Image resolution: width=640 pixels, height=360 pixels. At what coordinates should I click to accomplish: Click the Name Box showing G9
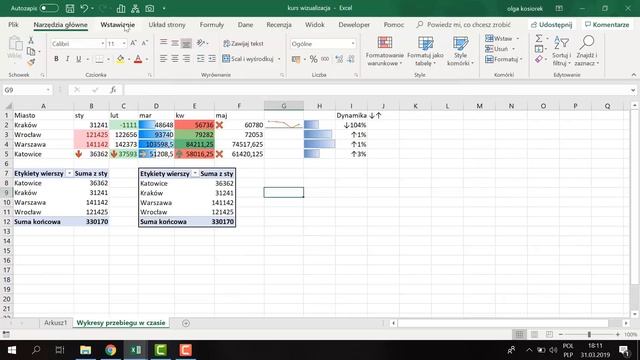pos(27,90)
